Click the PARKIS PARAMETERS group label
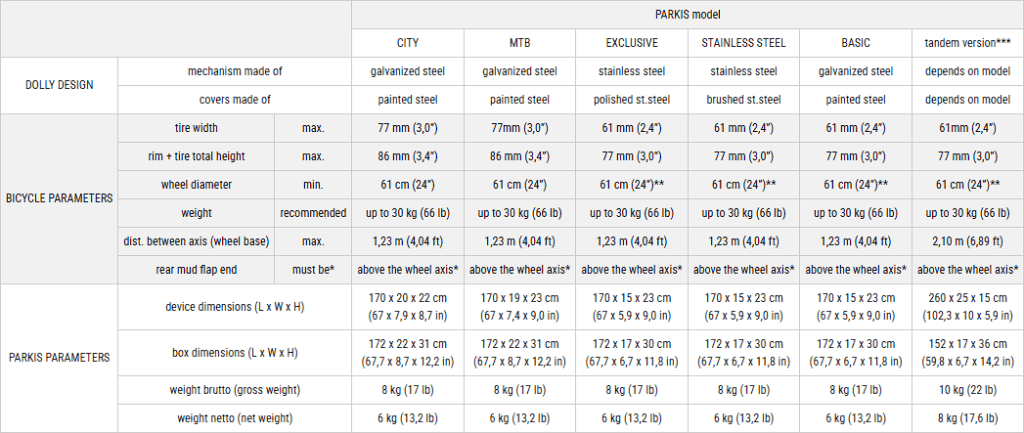The image size is (1024, 433). coord(59,358)
